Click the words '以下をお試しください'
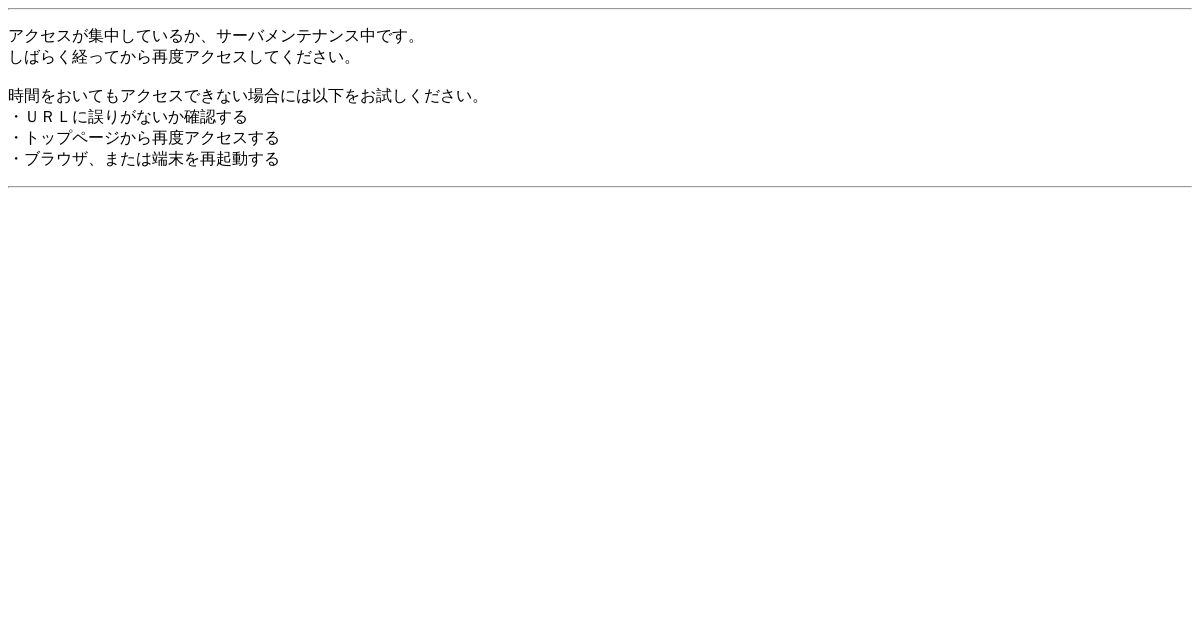The image size is (1200, 630). 392,96
